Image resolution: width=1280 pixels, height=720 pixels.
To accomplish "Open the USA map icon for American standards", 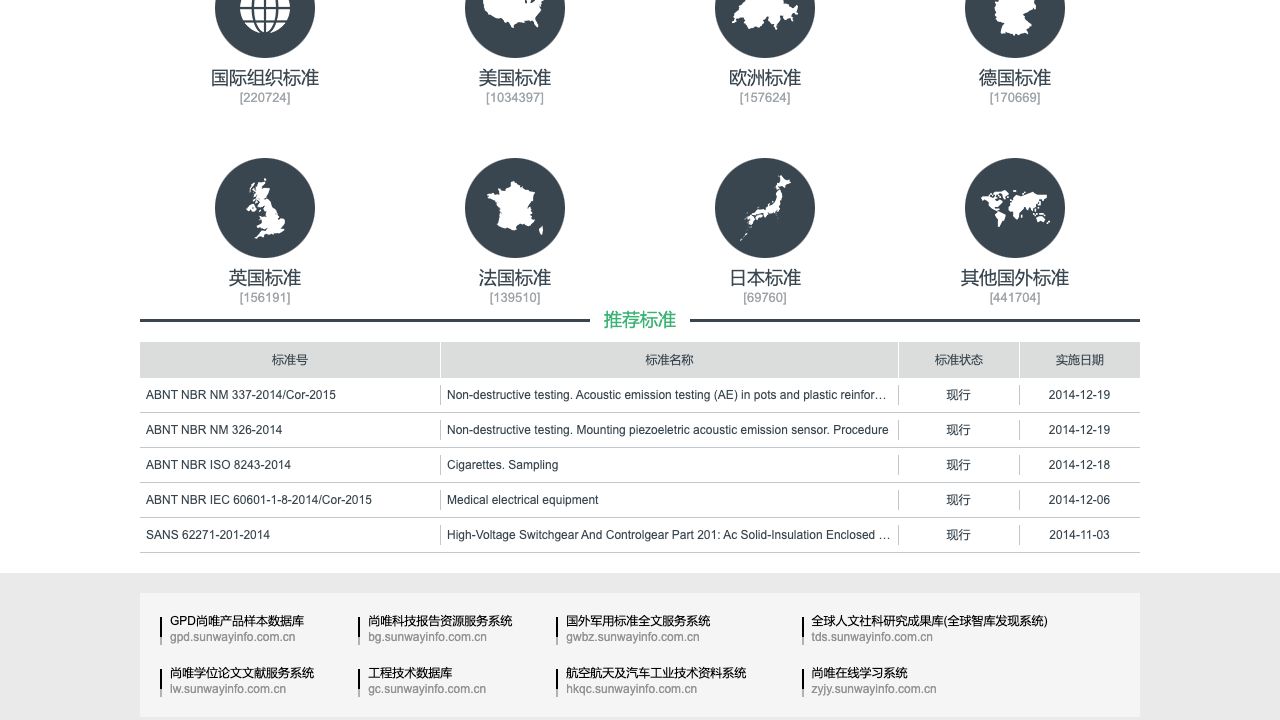I will tap(515, 18).
